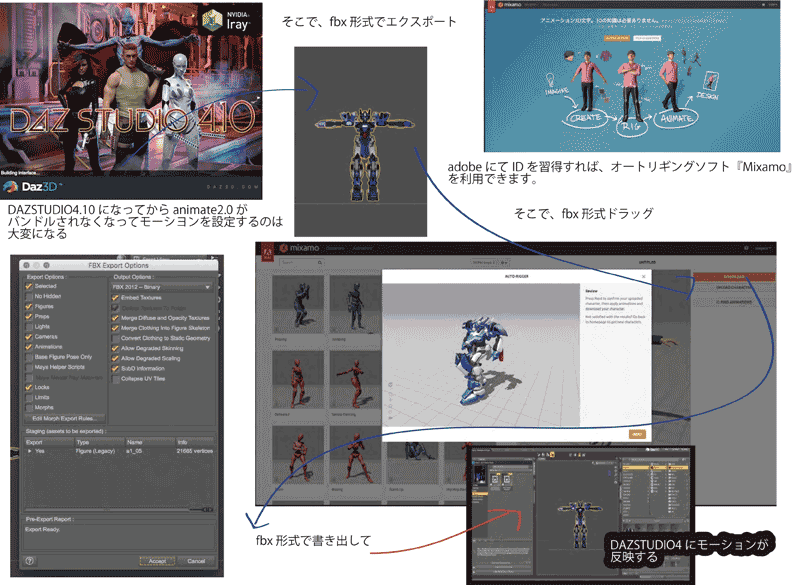Toggle the Figures export checkbox
Viewport: 803px width, 585px height.
click(29, 307)
